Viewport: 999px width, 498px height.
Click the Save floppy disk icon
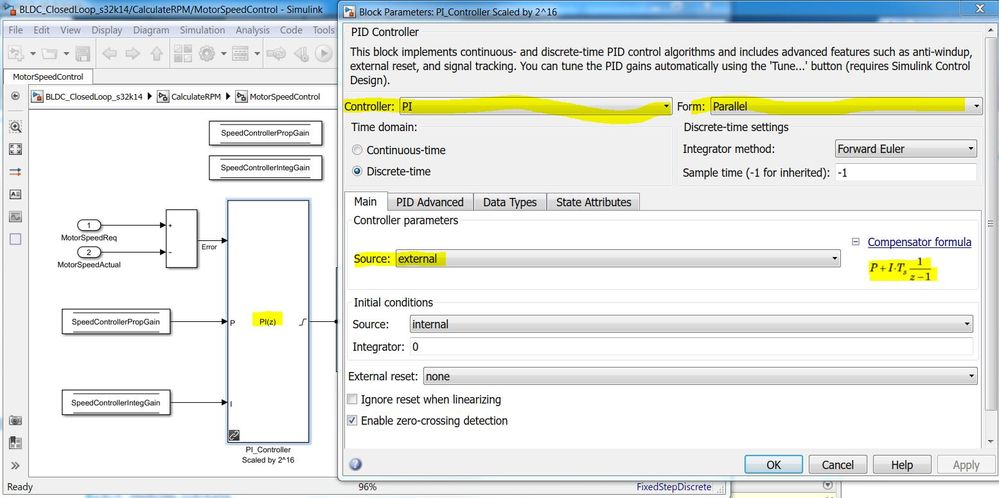(83, 54)
